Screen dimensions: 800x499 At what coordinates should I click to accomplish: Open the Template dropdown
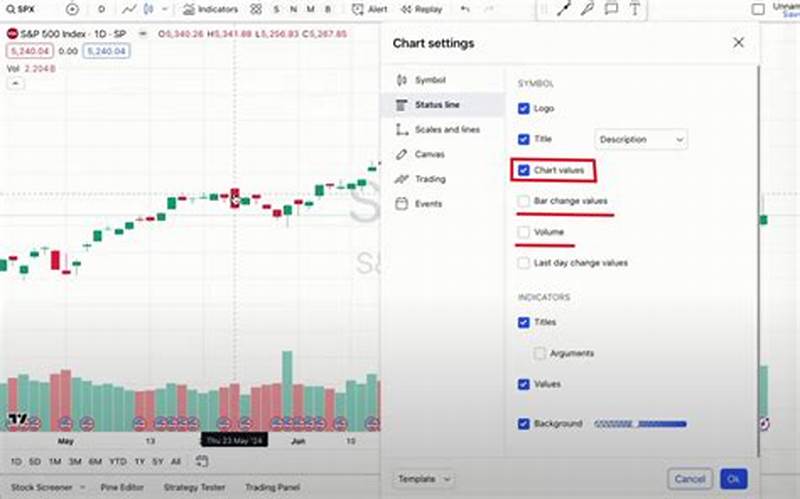423,479
